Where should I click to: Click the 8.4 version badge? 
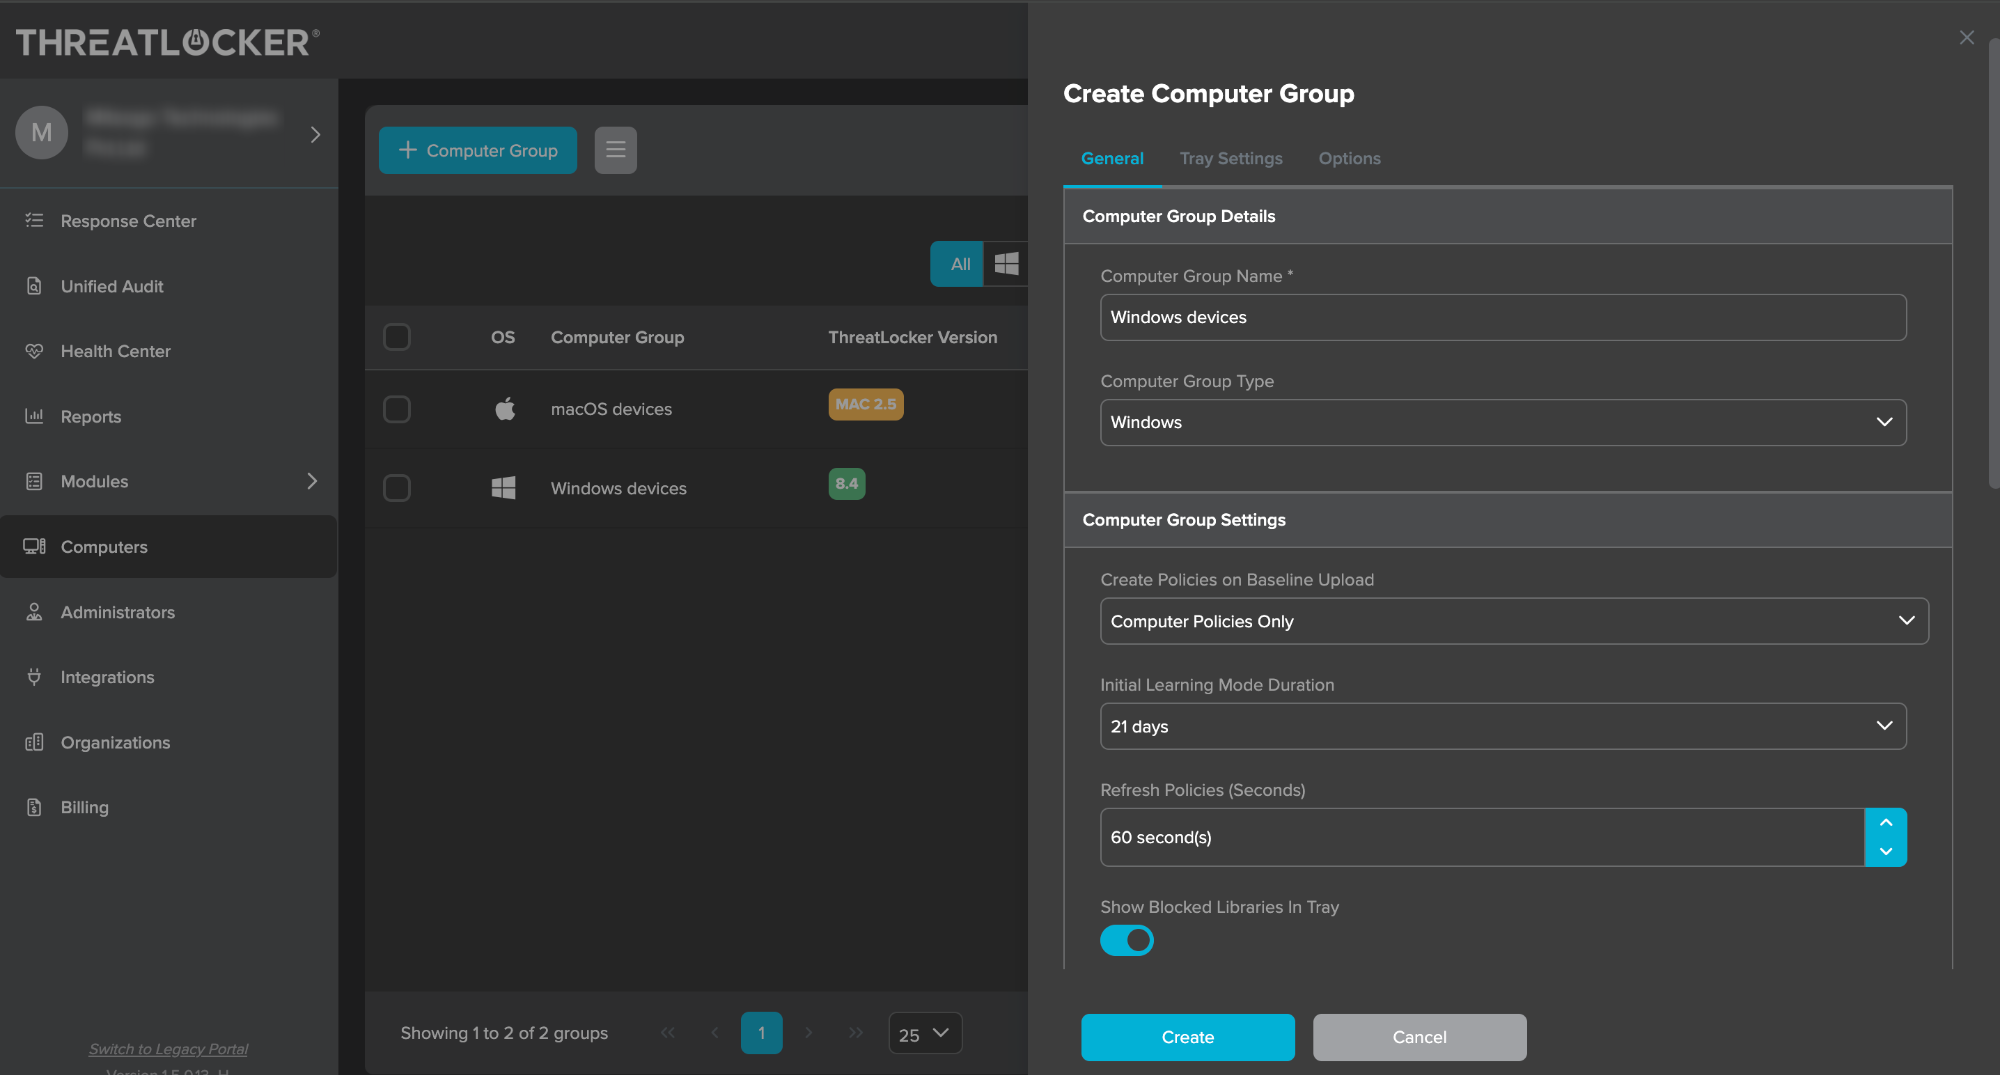pyautogui.click(x=847, y=483)
